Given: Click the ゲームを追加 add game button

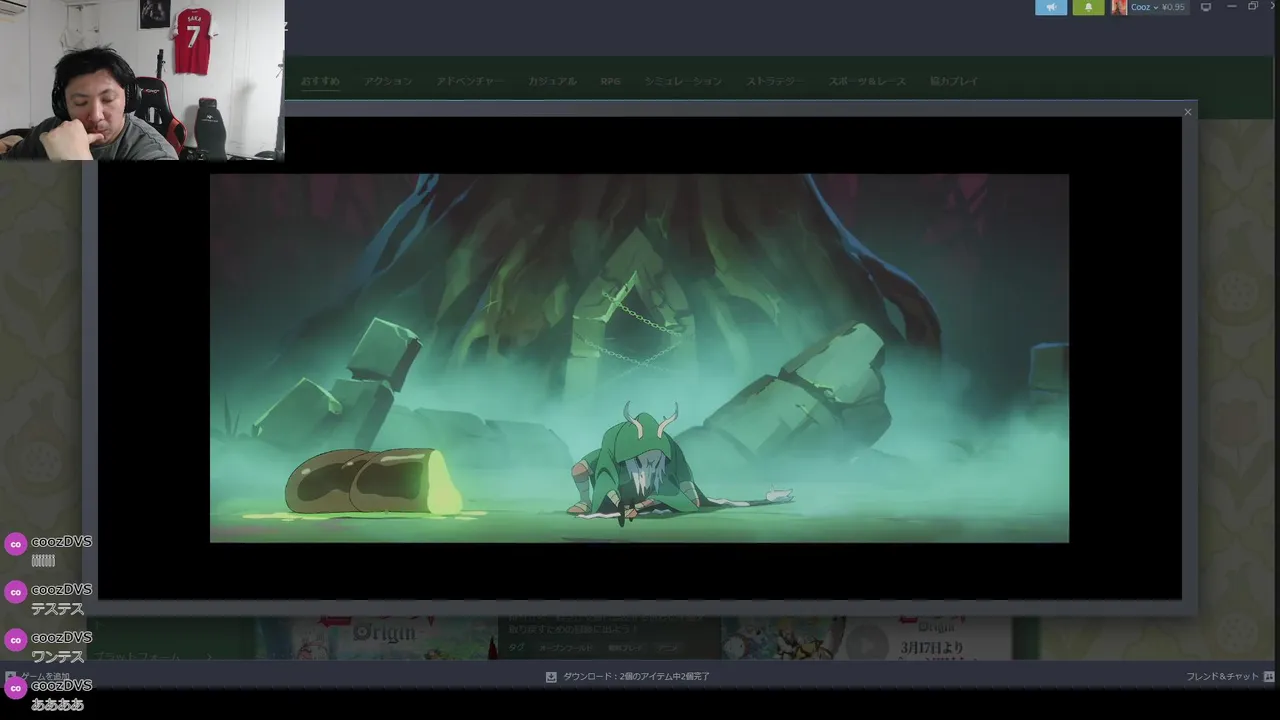Looking at the screenshot, I should click(38, 677).
